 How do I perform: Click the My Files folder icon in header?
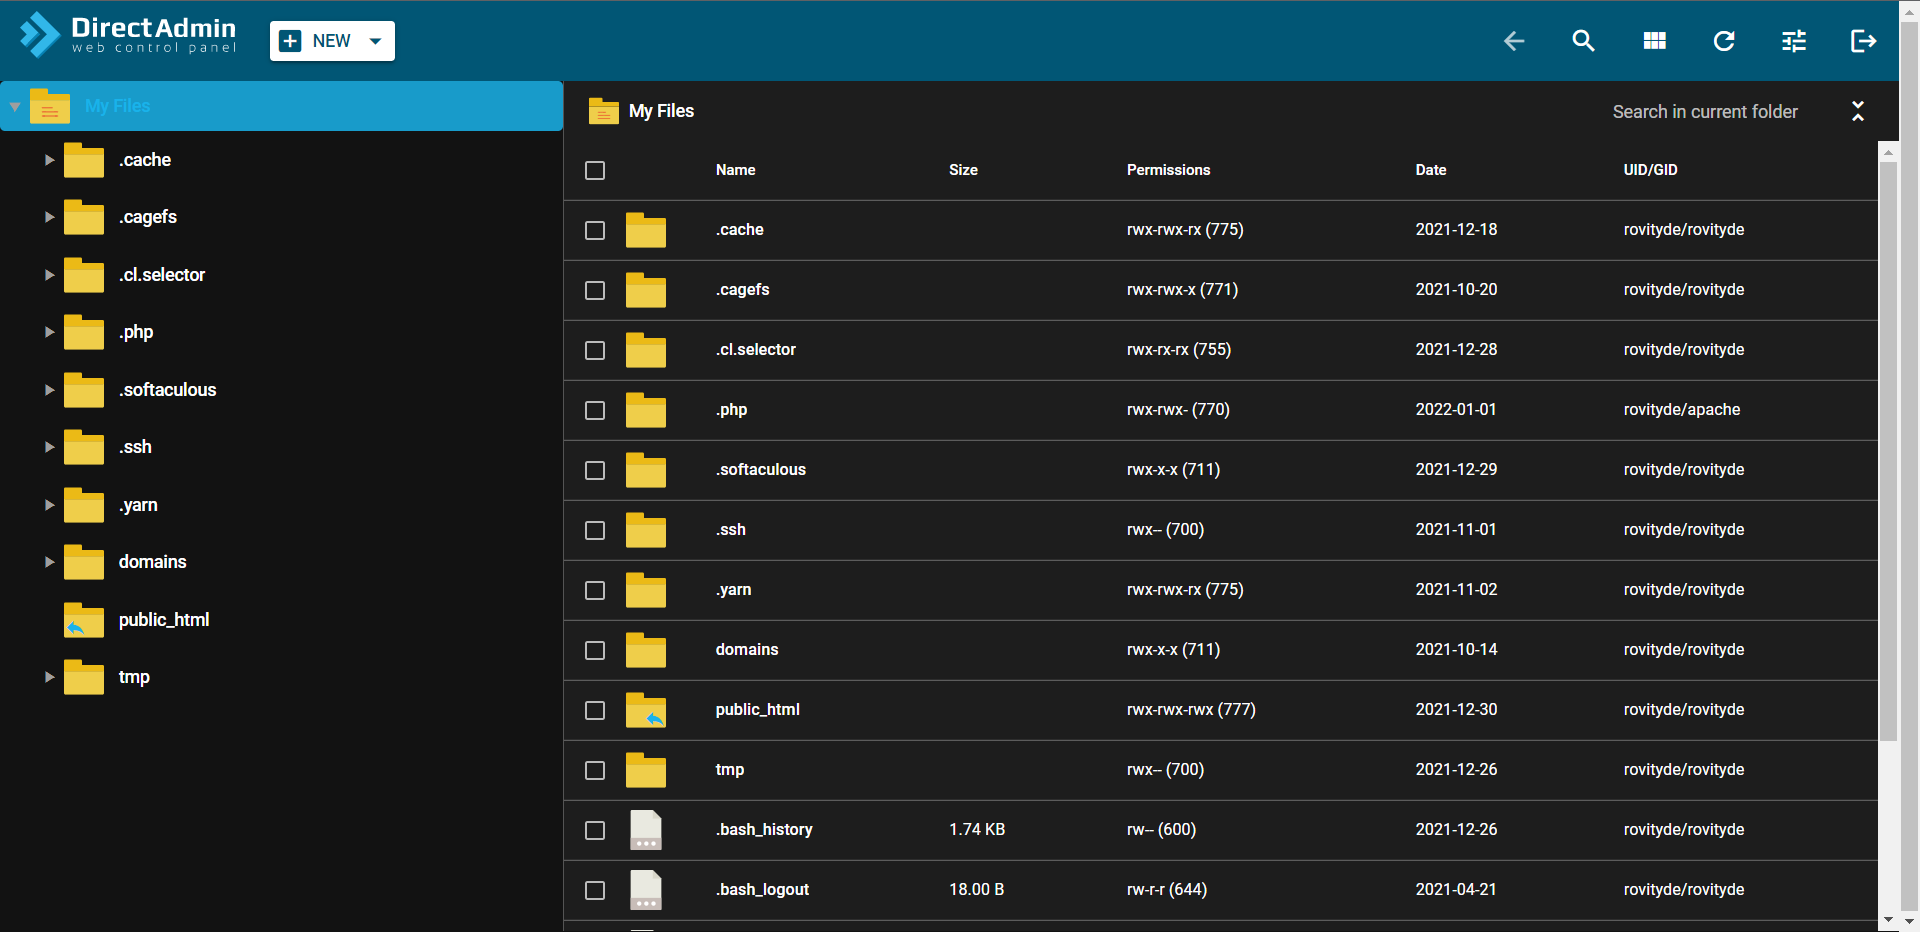(603, 111)
